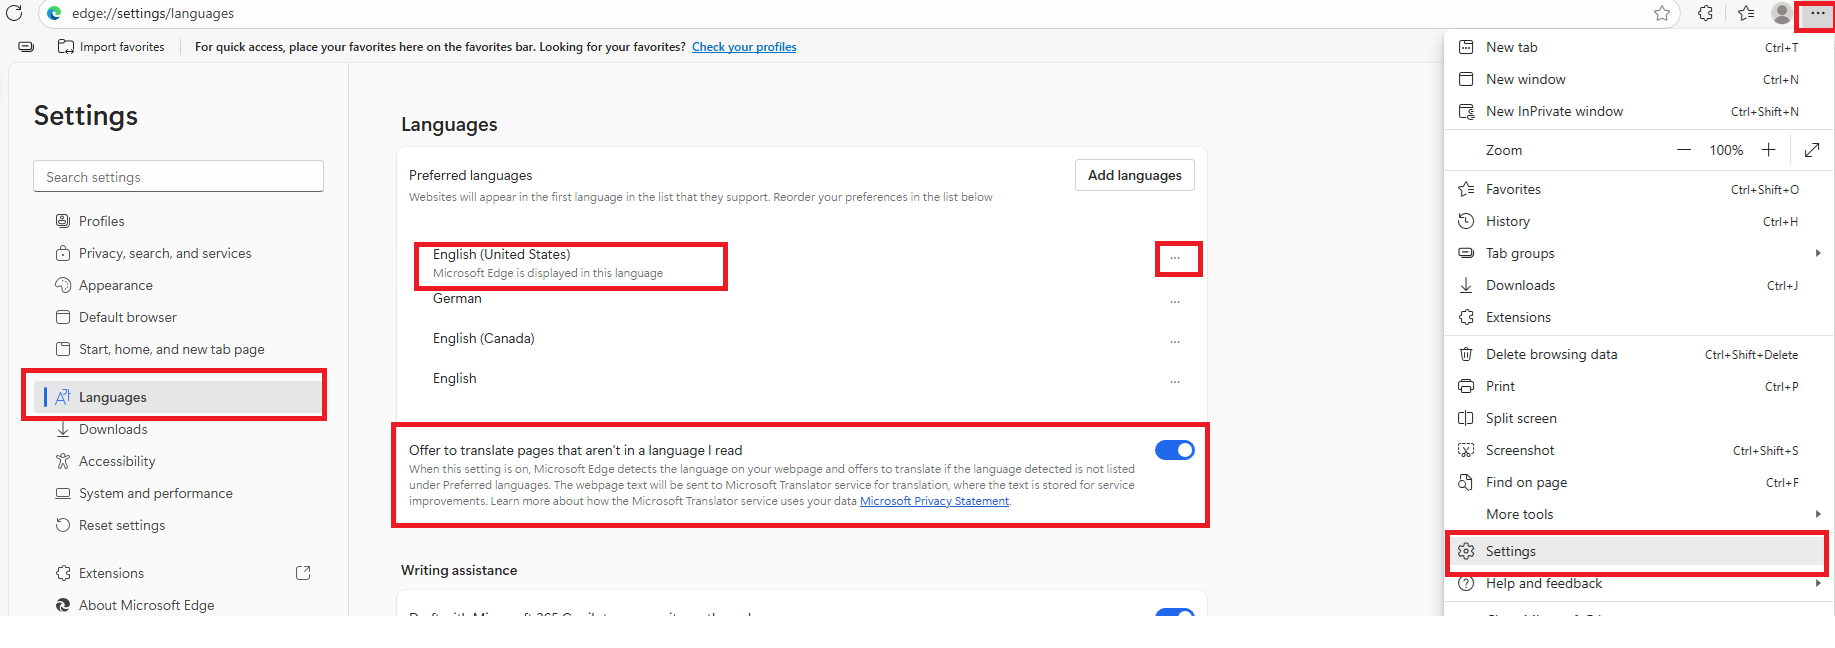Open options for English (United States) language

pyautogui.click(x=1178, y=258)
